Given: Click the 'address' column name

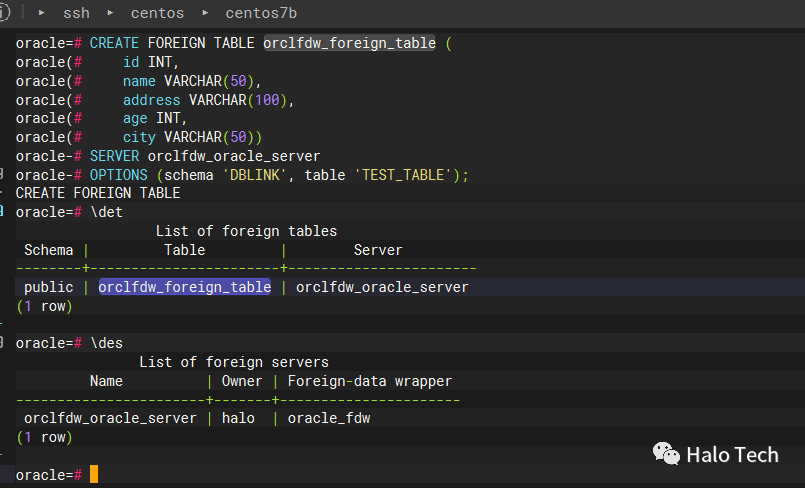Looking at the screenshot, I should (x=151, y=100).
